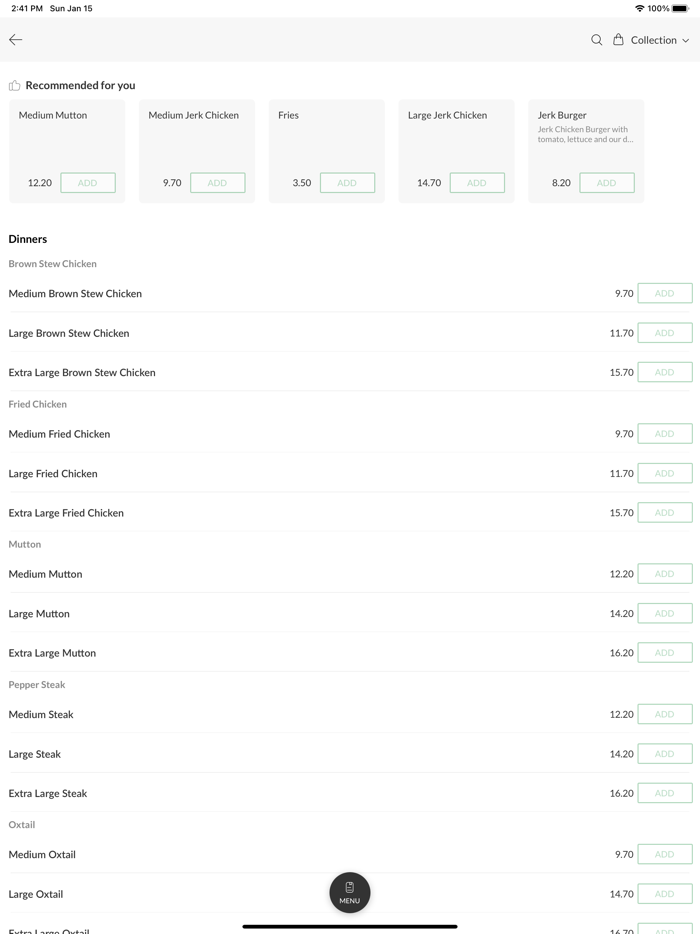Open the search magnifier icon
Viewport: 700px width, 934px height.
coord(596,40)
